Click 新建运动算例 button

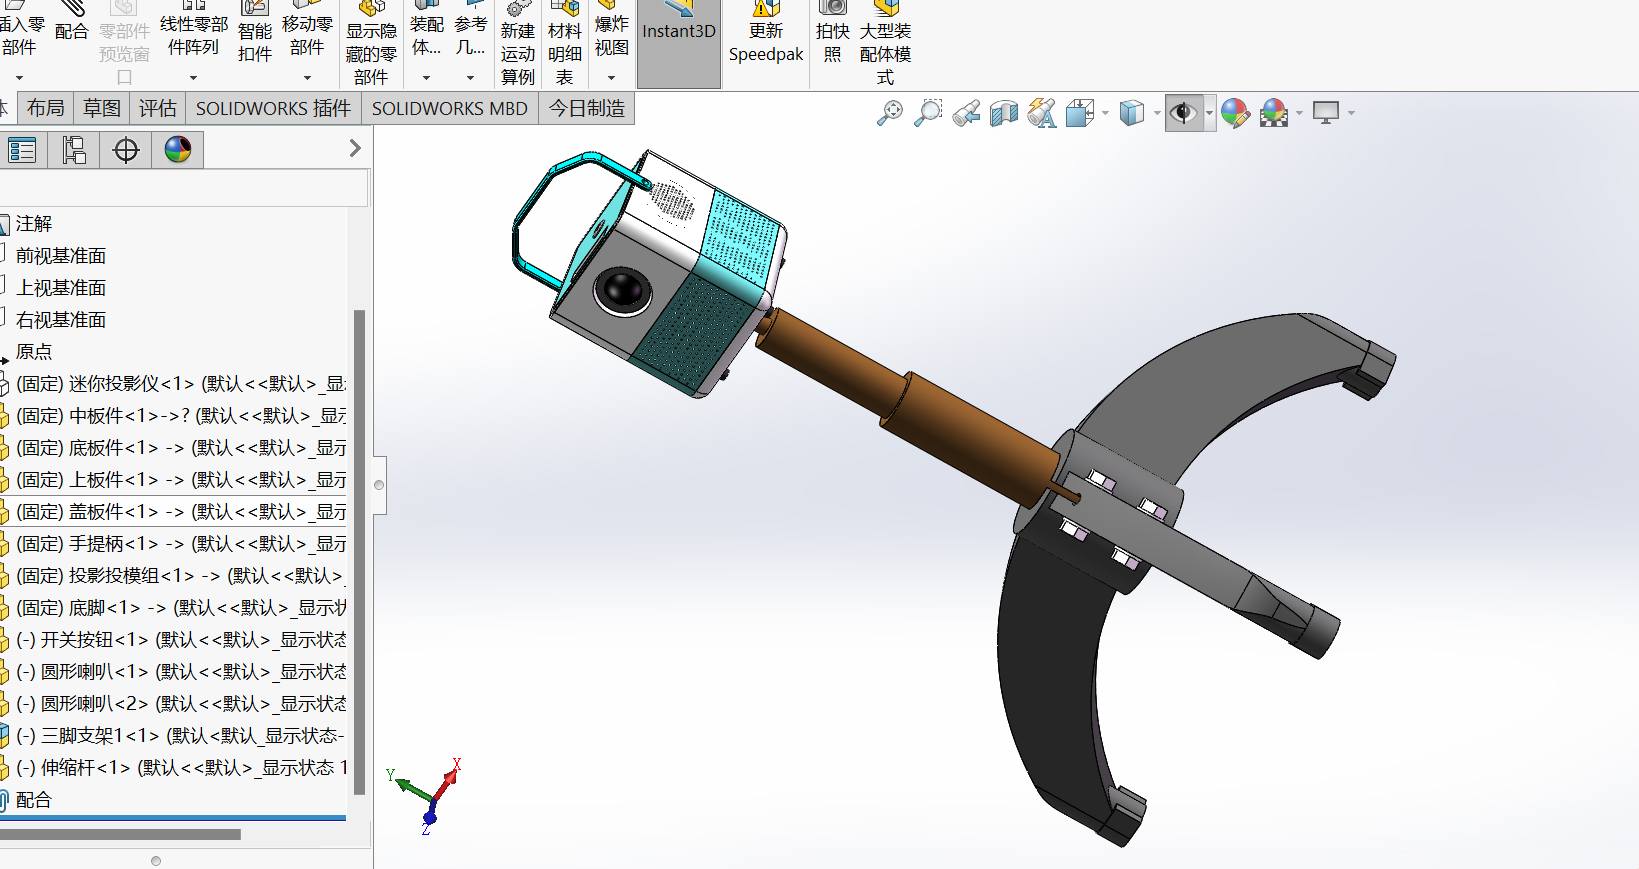518,42
